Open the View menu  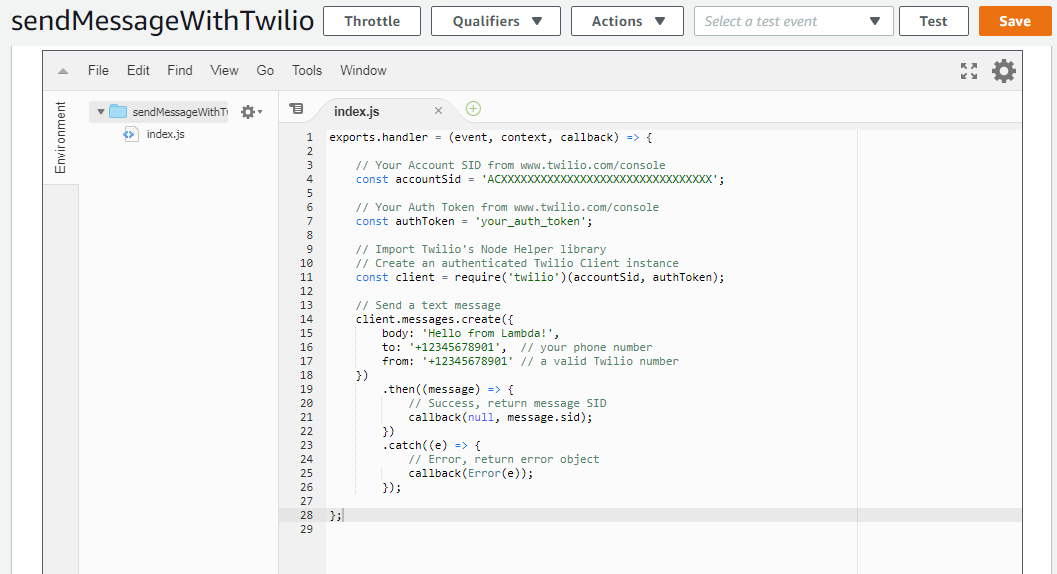pyautogui.click(x=224, y=70)
